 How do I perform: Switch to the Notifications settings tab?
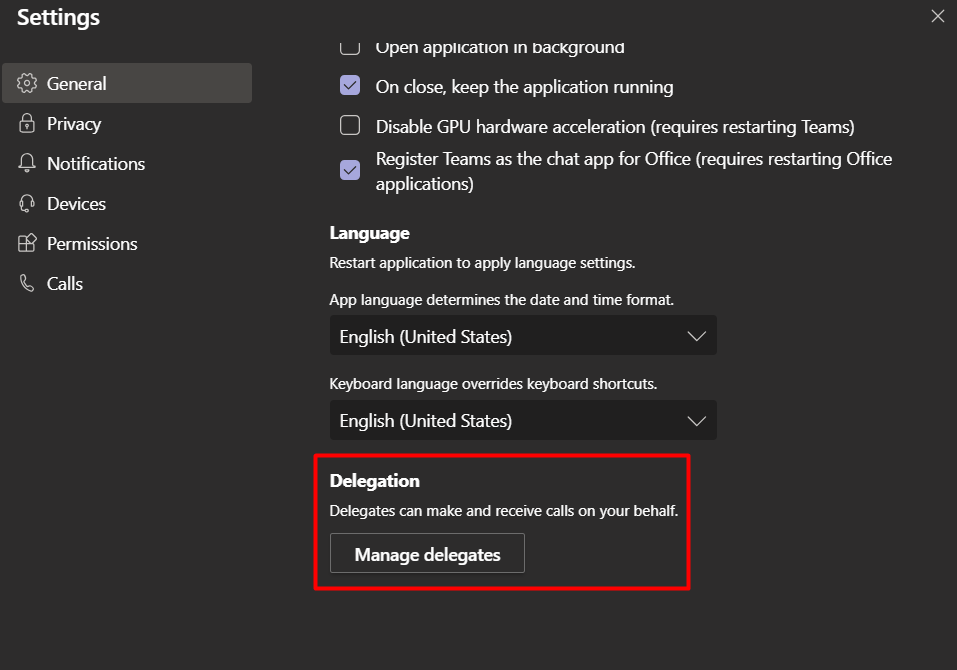(127, 163)
